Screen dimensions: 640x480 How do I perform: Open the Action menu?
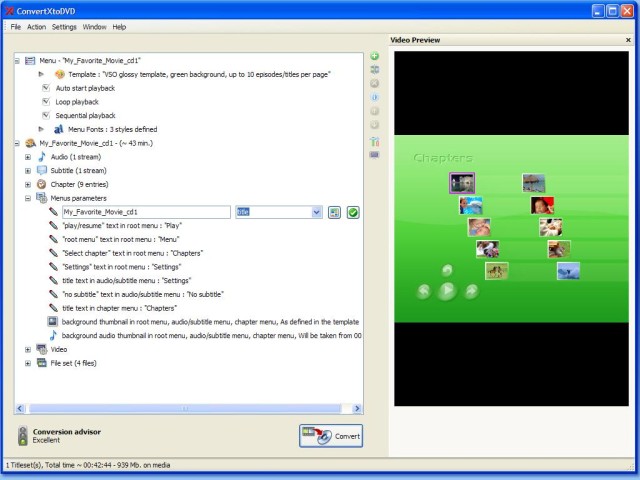tap(36, 27)
